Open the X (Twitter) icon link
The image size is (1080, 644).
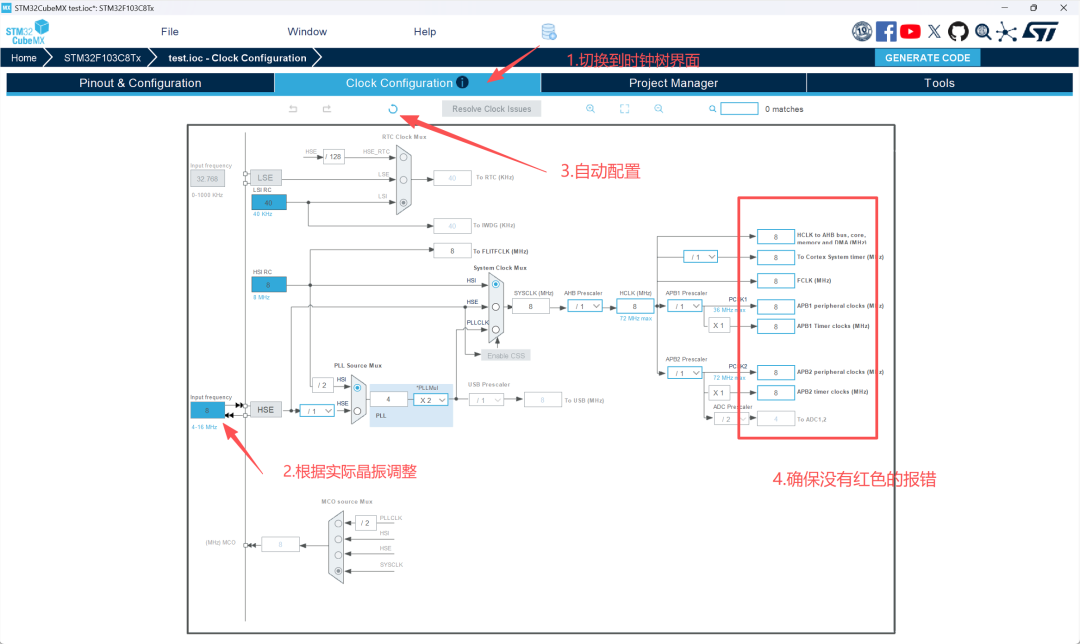934,32
